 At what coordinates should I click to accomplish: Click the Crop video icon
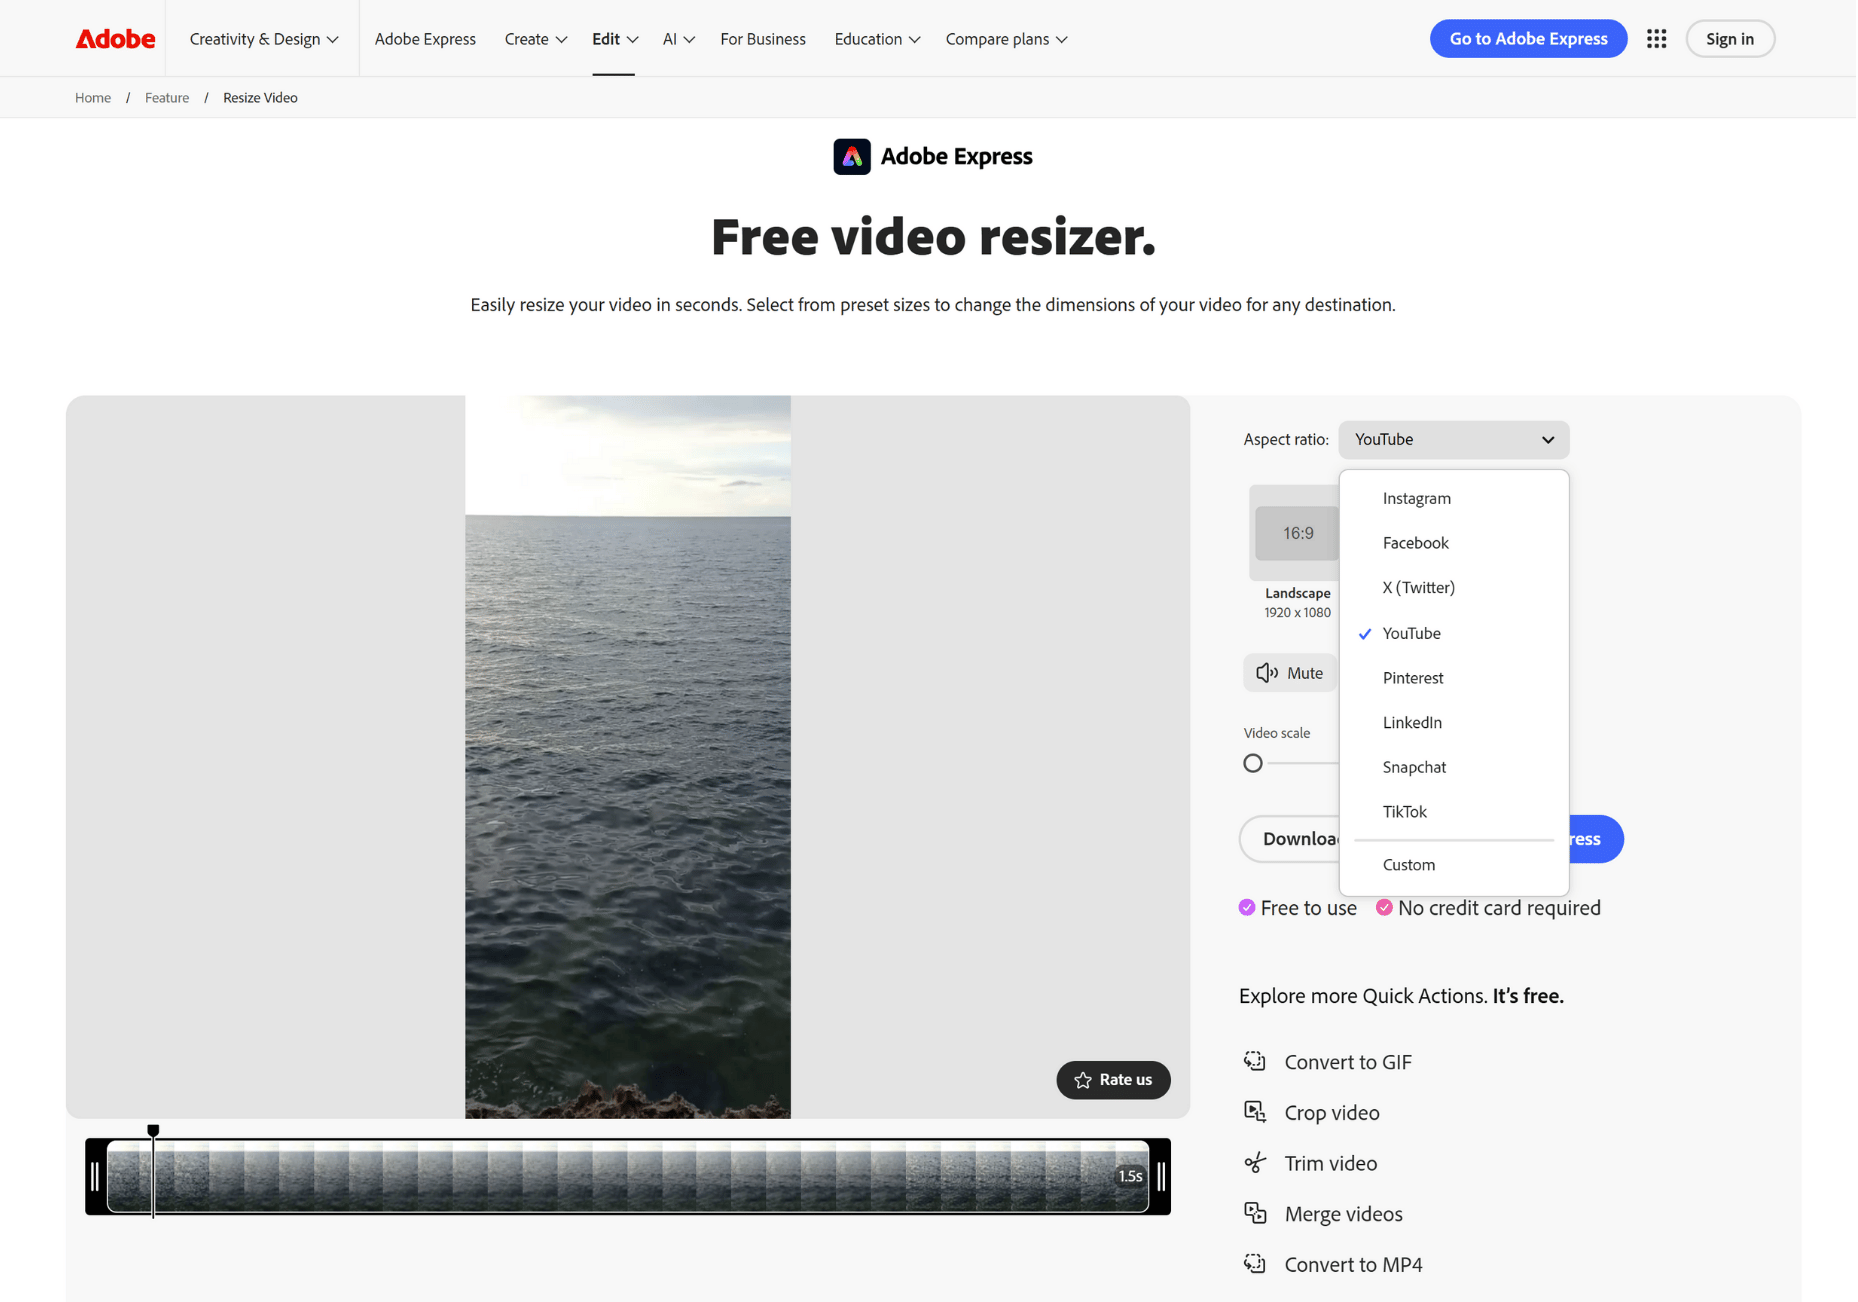(x=1254, y=1112)
